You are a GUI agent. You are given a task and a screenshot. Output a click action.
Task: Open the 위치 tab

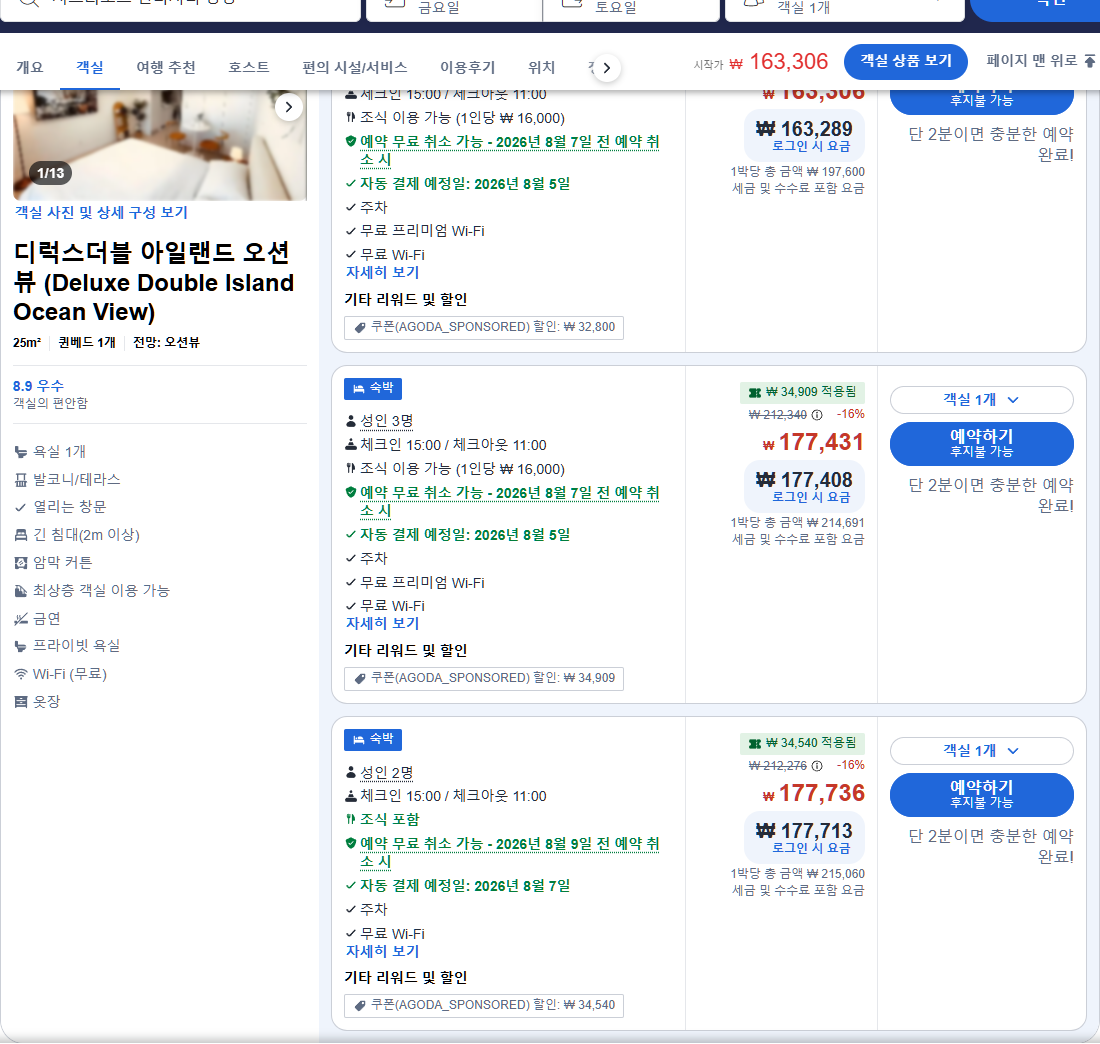pyautogui.click(x=541, y=67)
